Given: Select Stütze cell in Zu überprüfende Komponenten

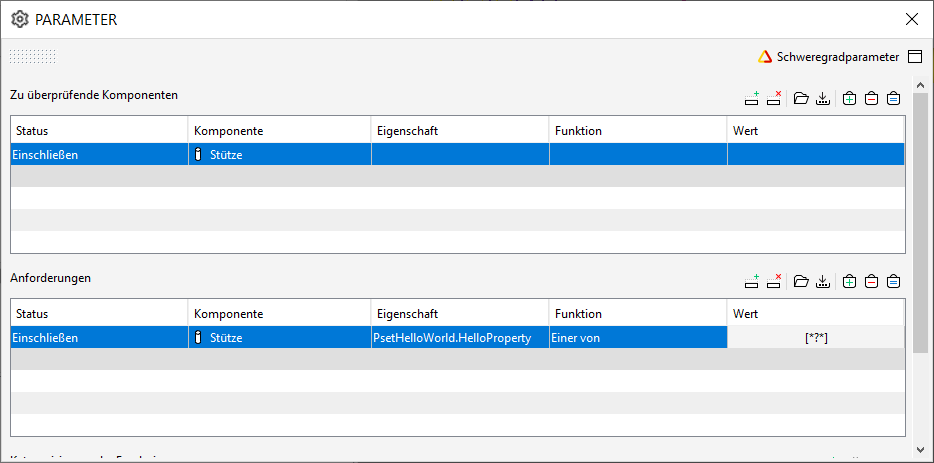Looking at the screenshot, I should (x=280, y=155).
